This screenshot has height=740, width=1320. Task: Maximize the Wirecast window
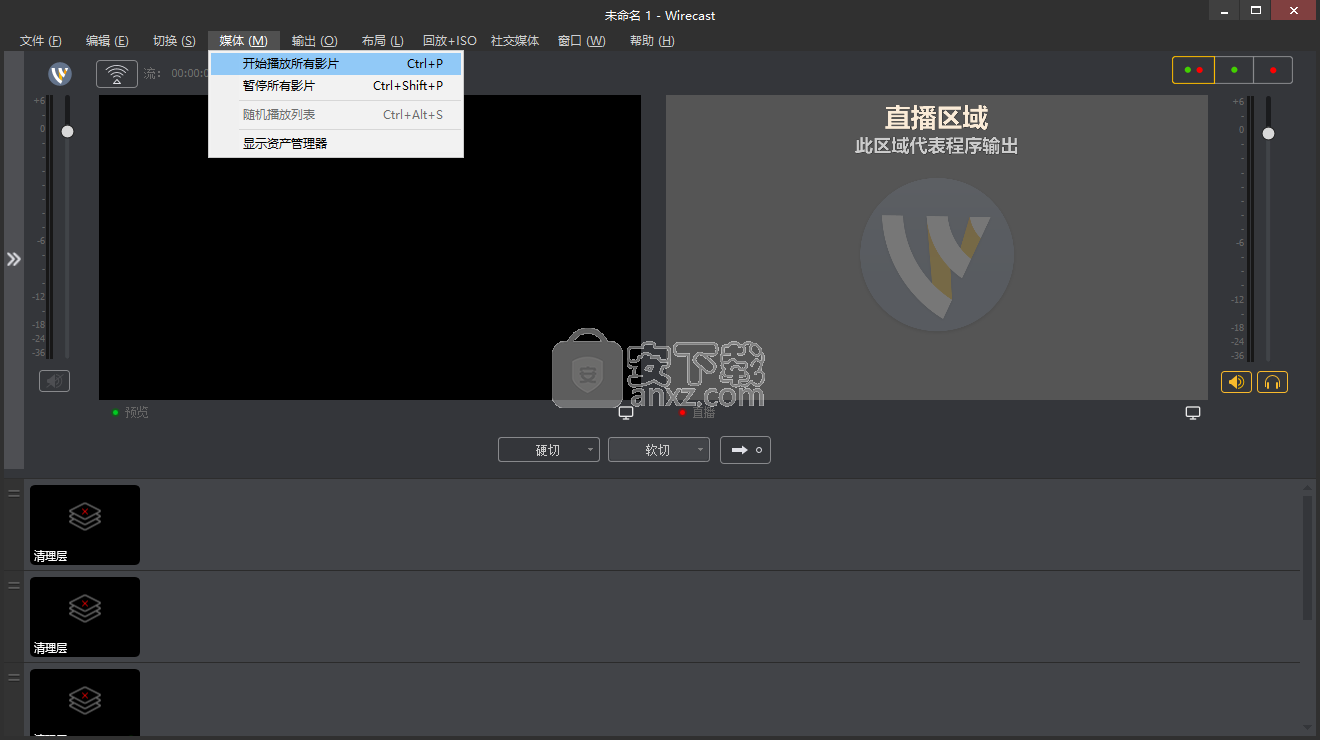[1256, 10]
